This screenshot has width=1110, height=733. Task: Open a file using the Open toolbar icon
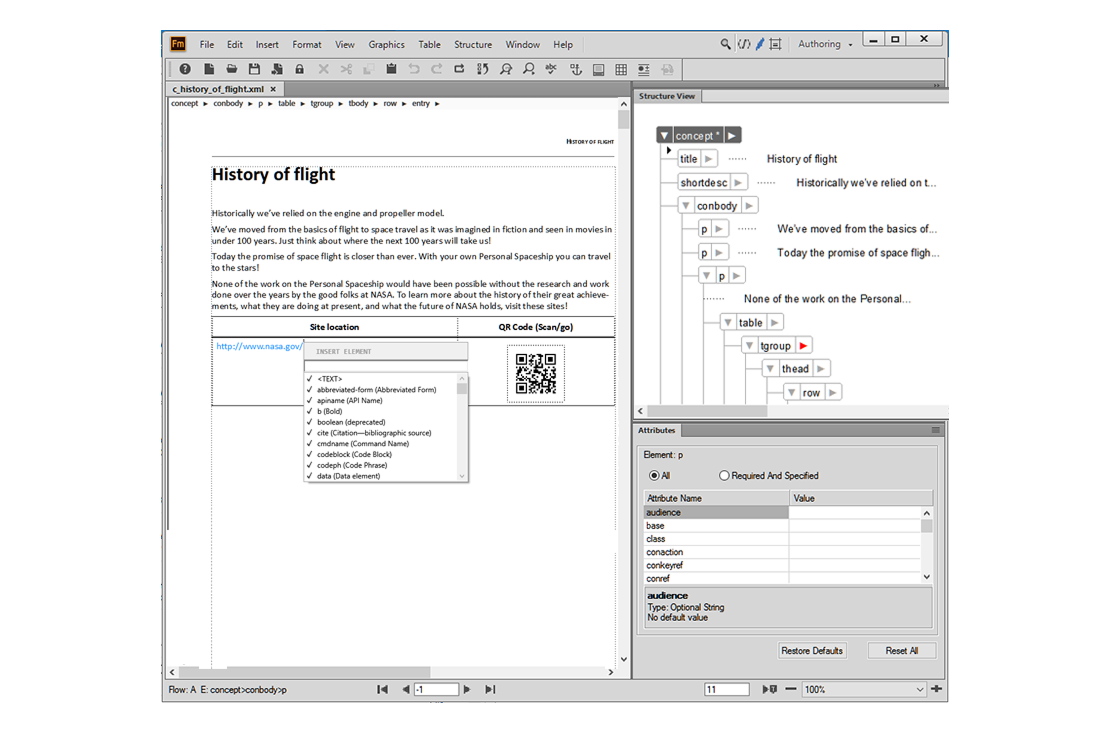click(x=231, y=69)
